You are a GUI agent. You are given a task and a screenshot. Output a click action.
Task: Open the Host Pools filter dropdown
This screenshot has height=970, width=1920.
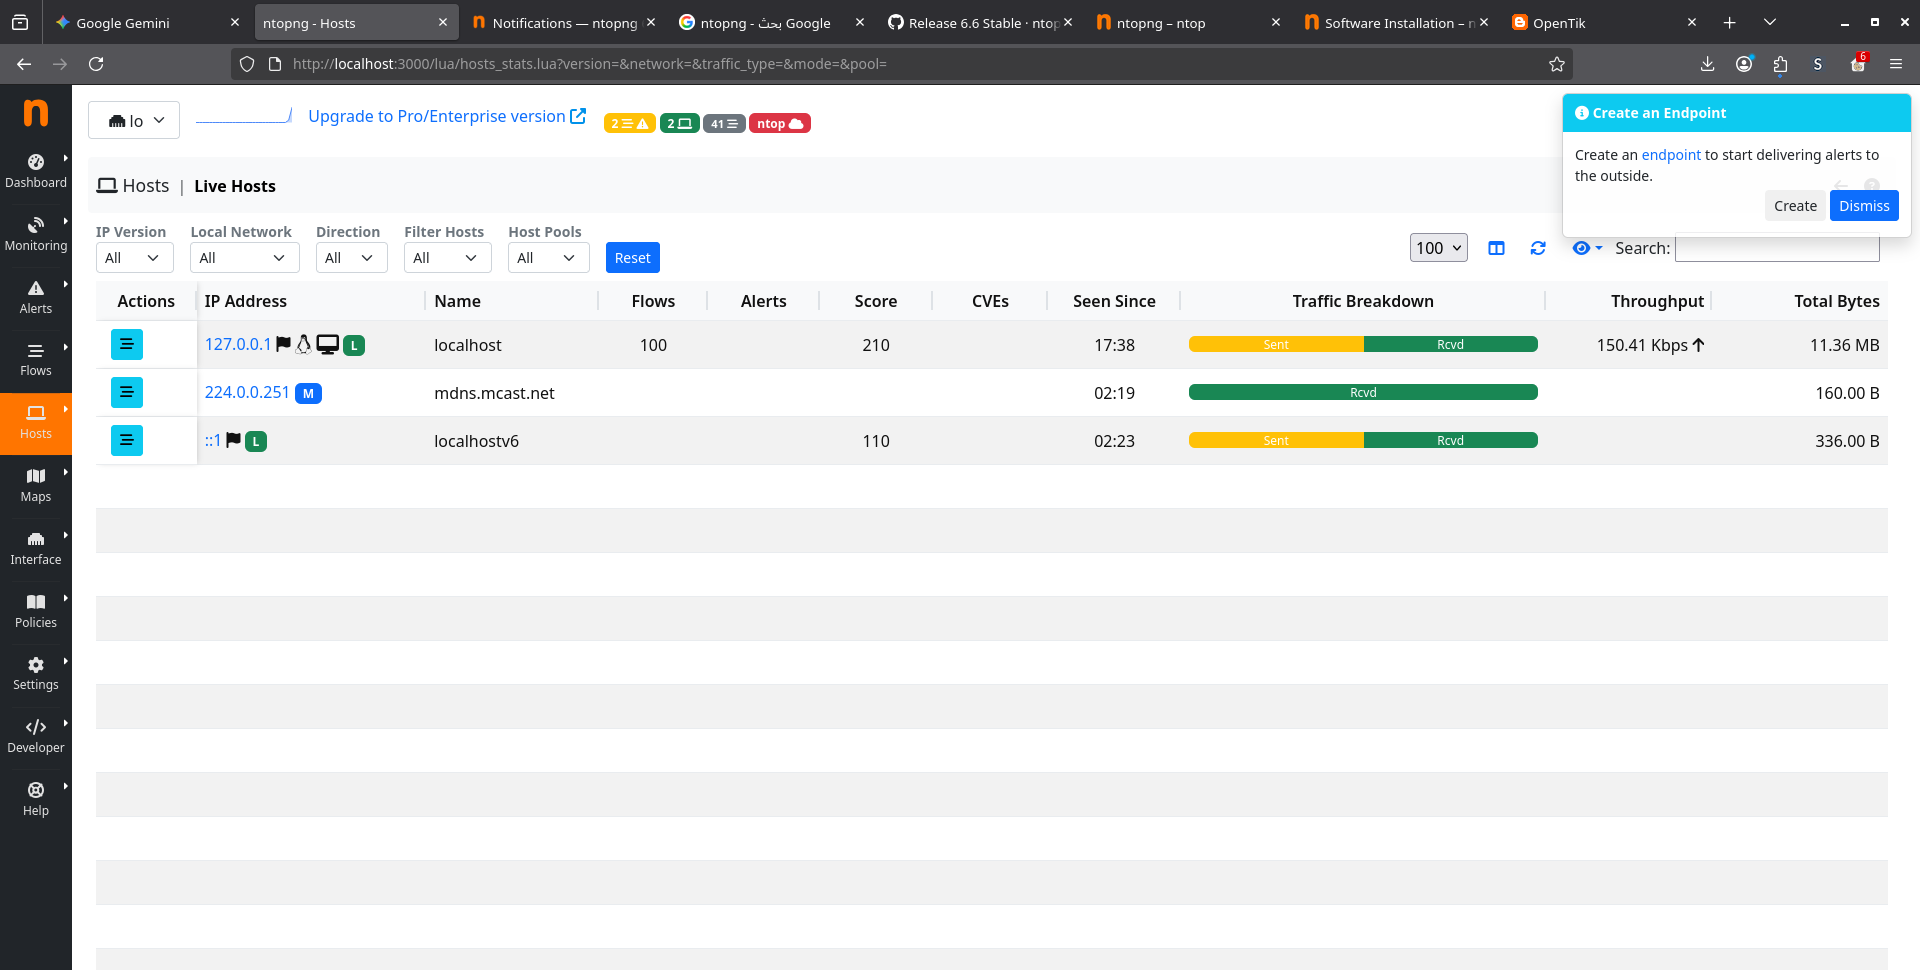547,258
